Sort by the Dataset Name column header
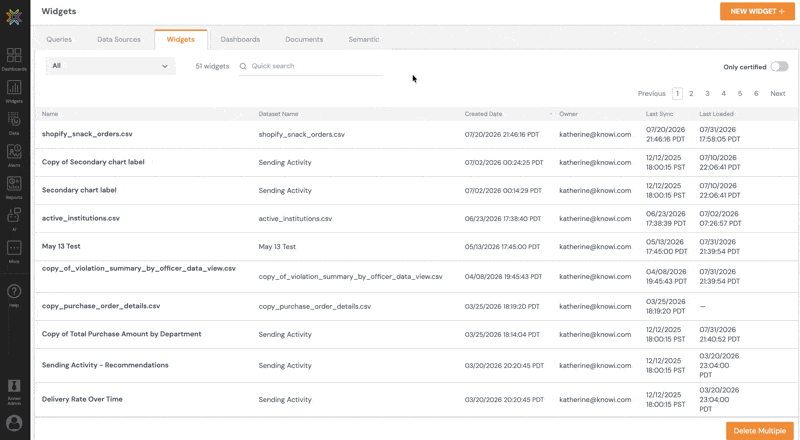The image size is (800, 440). 279,114
